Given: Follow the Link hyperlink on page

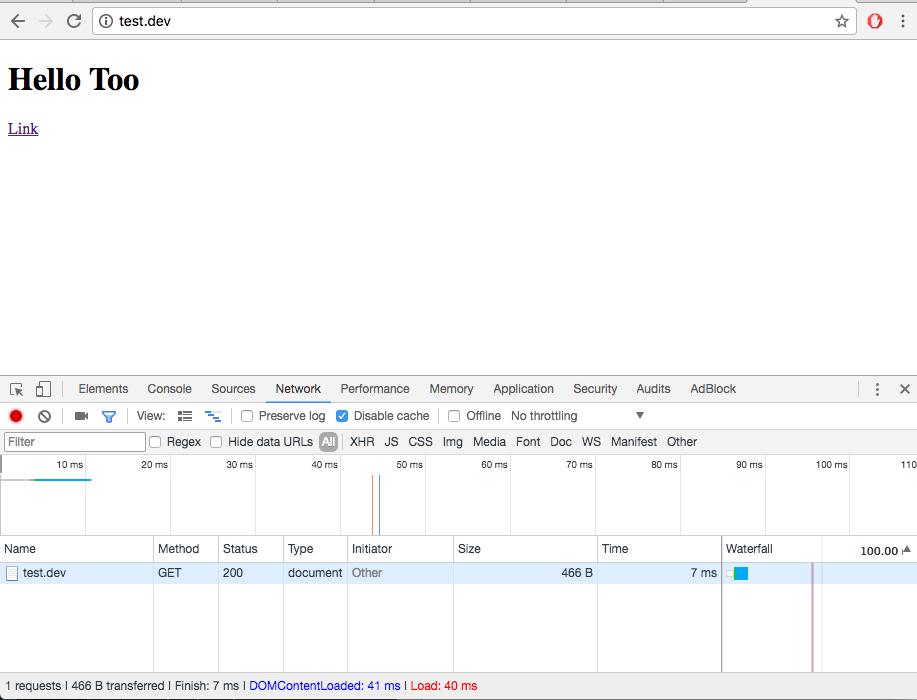Looking at the screenshot, I should 23,129.
